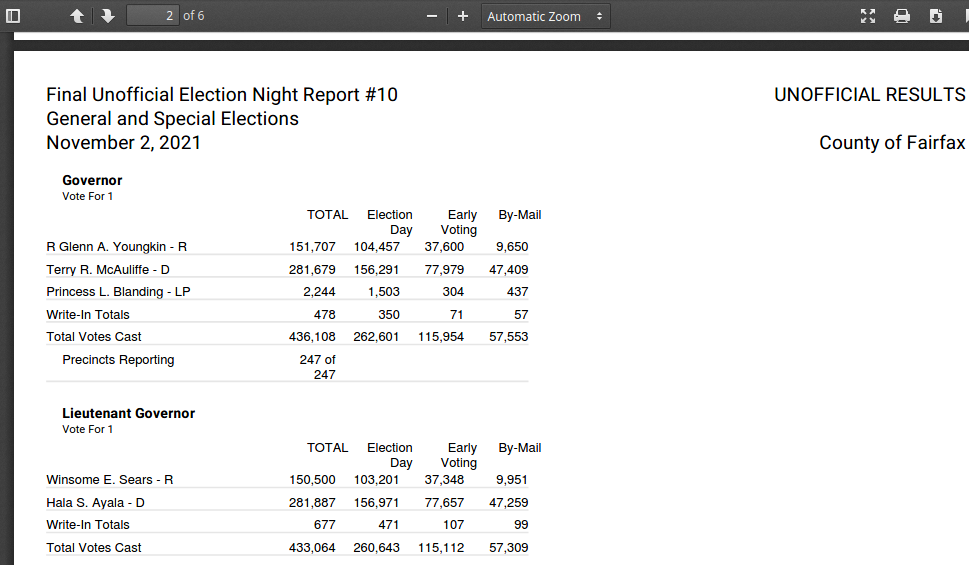The image size is (969, 565).
Task: Click Lieutenant Governor write-in total 677
Action: click(x=324, y=525)
